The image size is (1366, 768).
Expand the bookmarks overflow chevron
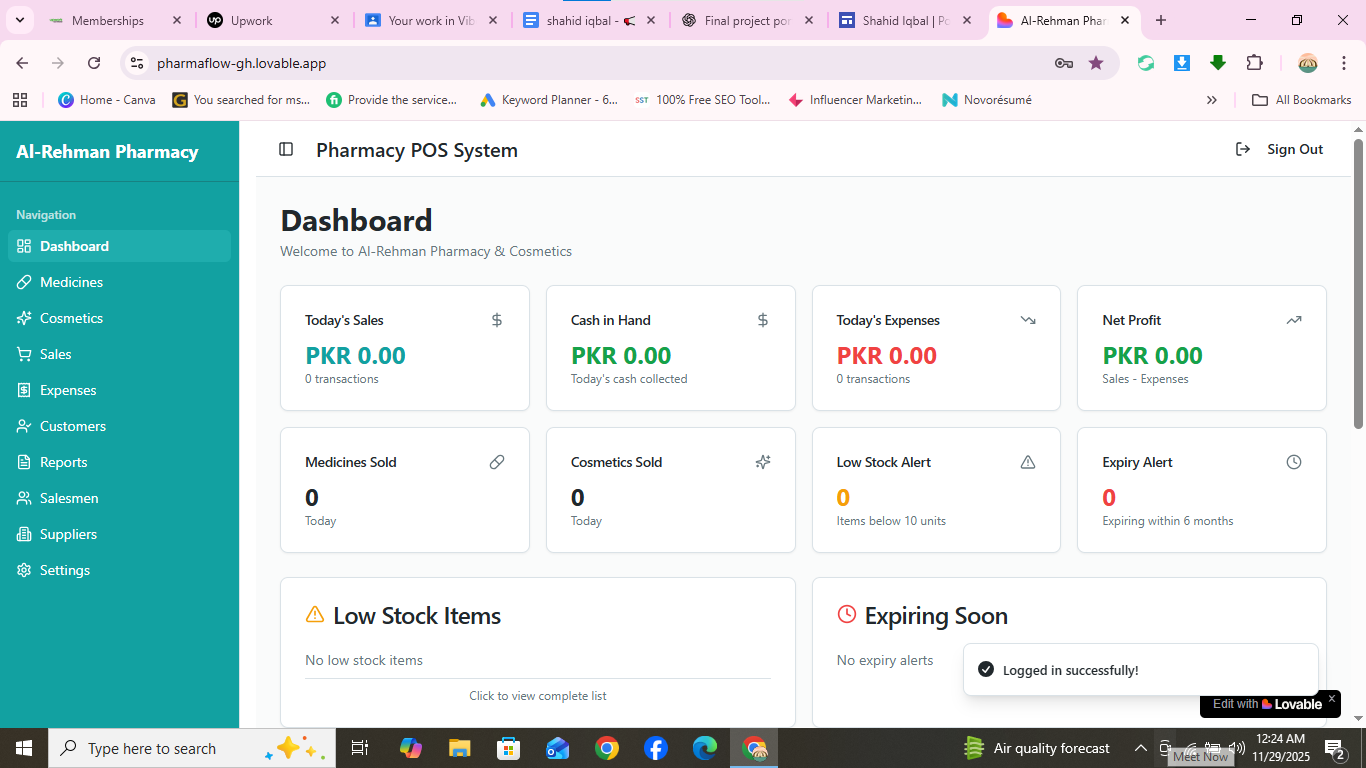pyautogui.click(x=1211, y=99)
